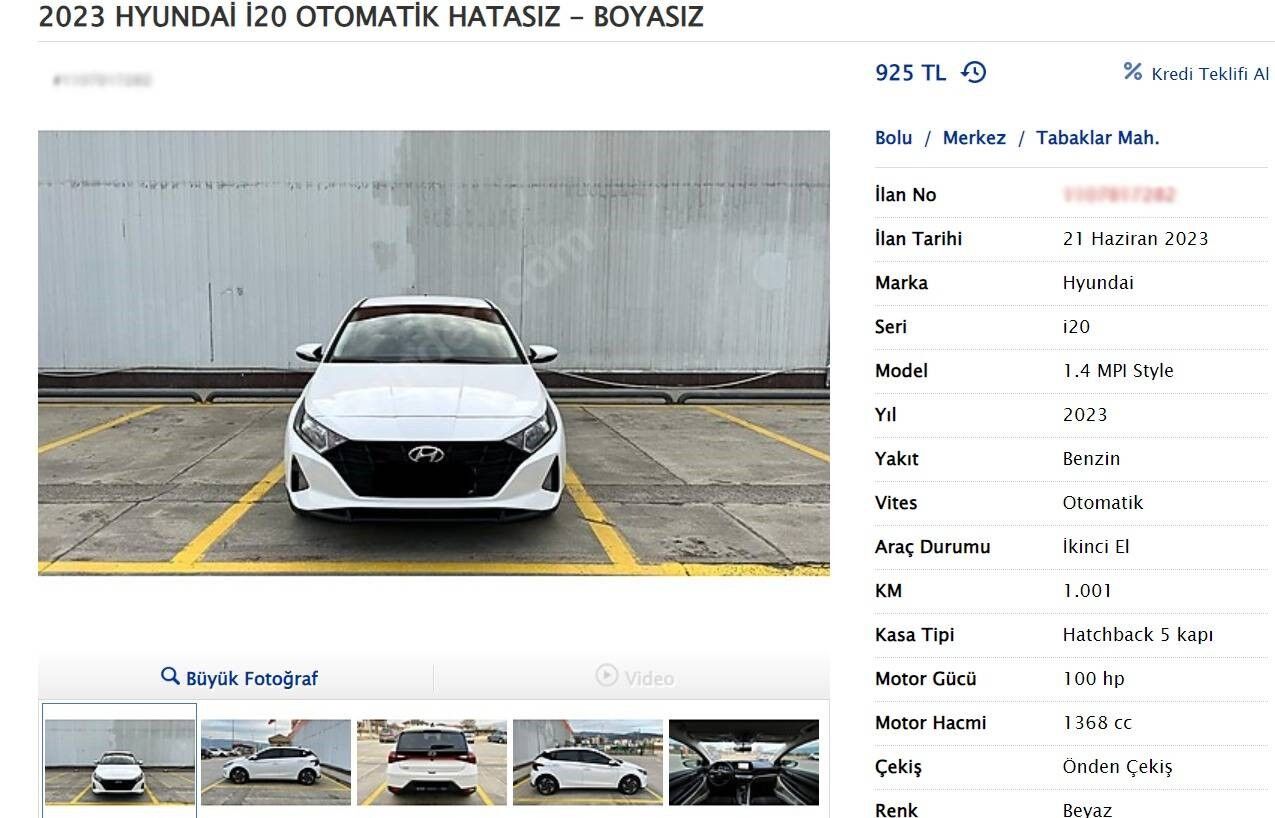Select the Merkez district link
Image resolution: width=1275 pixels, height=818 pixels.
click(973, 138)
